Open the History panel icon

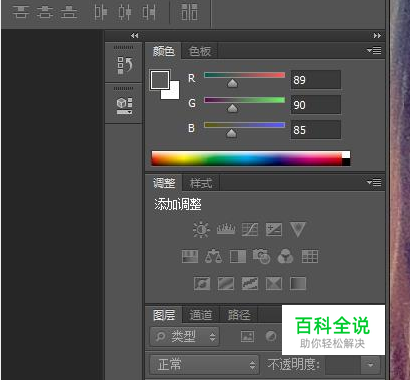point(124,65)
